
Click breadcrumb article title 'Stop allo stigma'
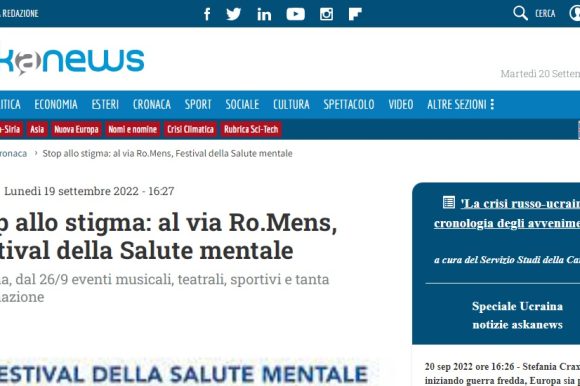point(167,153)
